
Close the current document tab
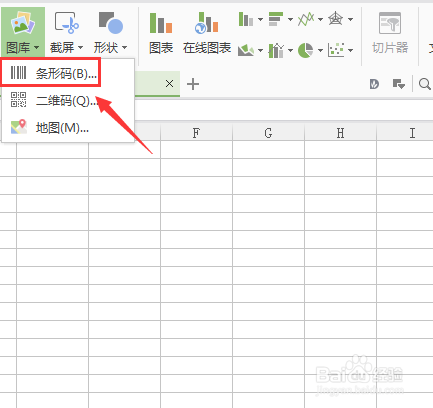tap(169, 84)
